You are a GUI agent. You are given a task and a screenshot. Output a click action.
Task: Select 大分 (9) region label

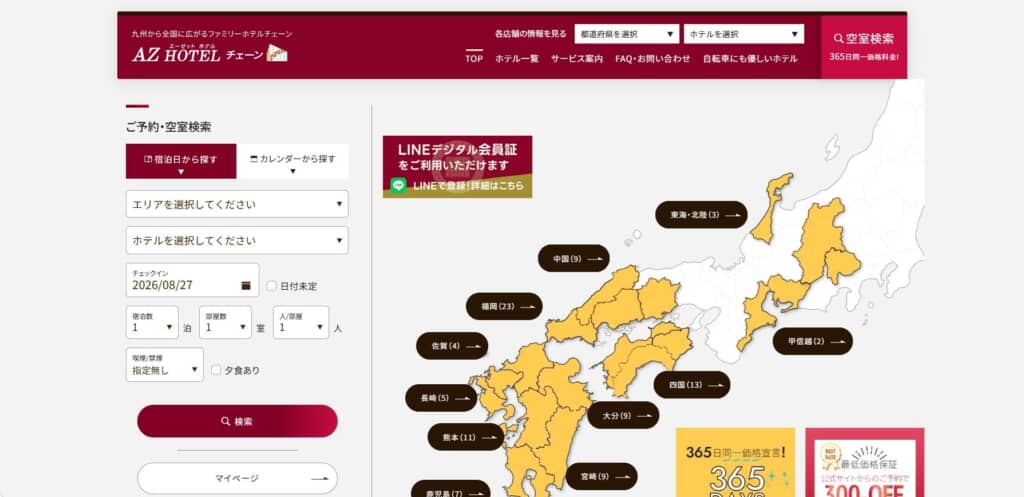coord(623,415)
